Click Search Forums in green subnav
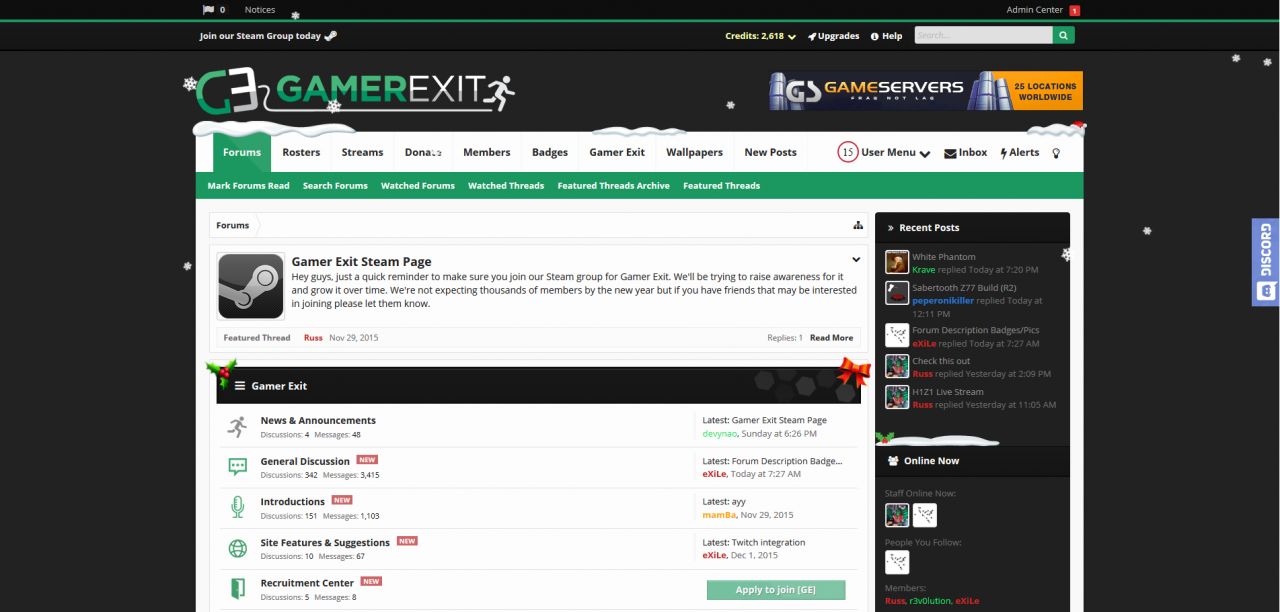Viewport: 1280px width, 612px height. 335,186
